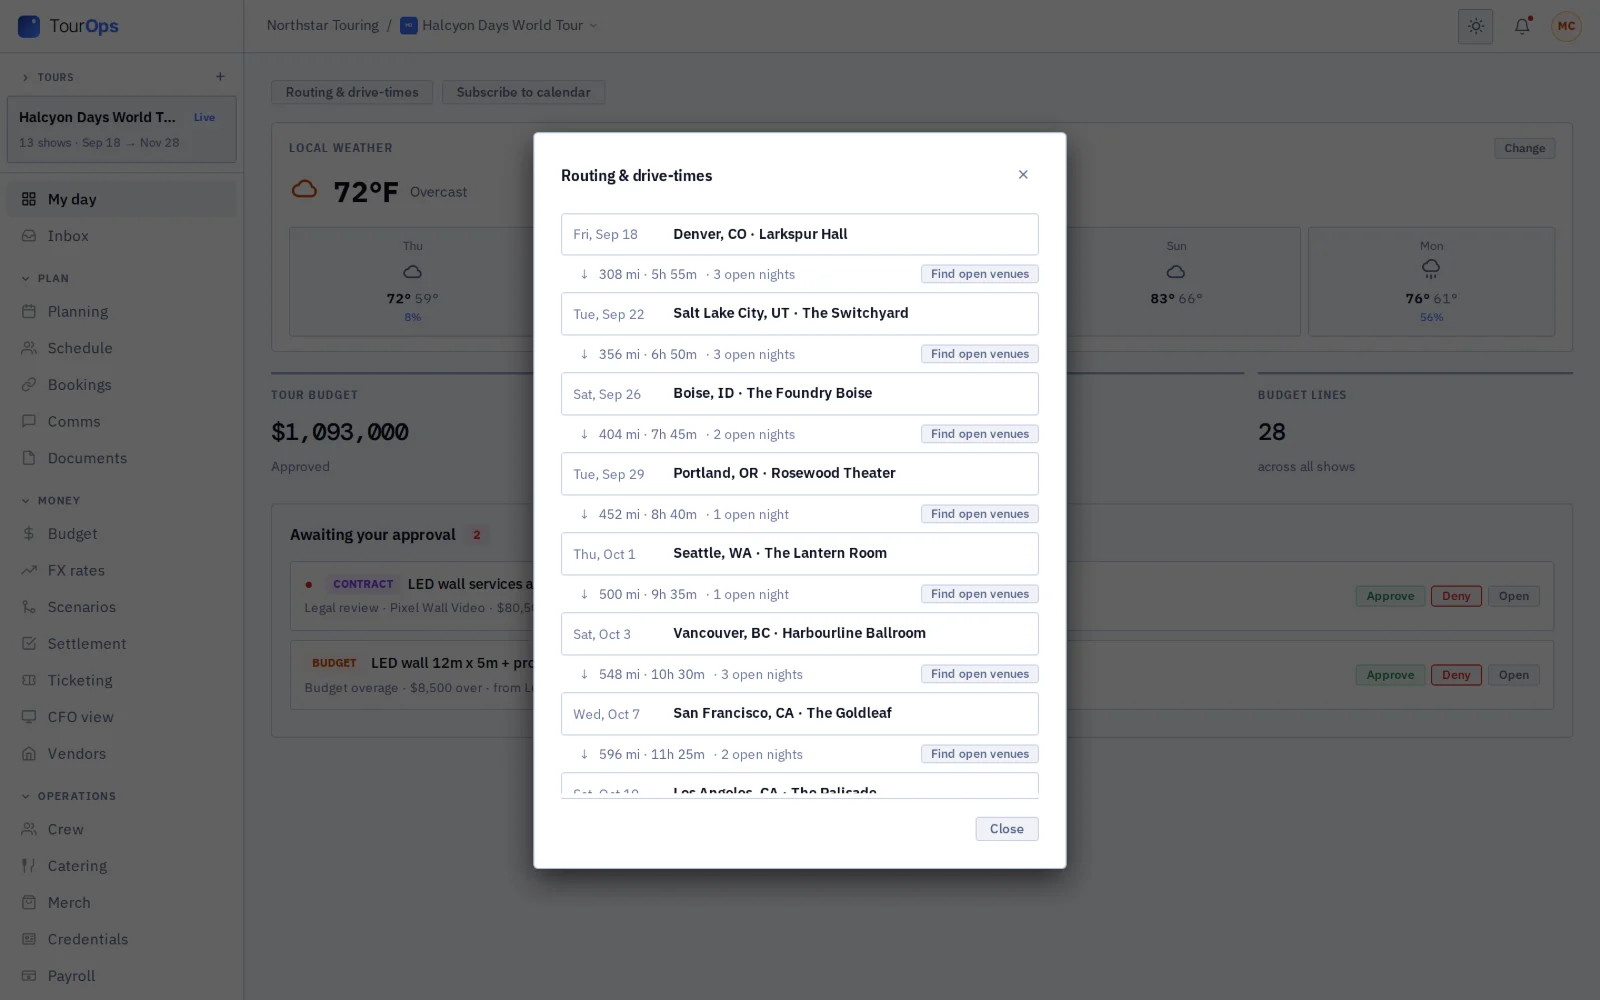The width and height of the screenshot is (1600, 1000).
Task: Open Bookings link icon in sidebar
Action: pyautogui.click(x=29, y=385)
